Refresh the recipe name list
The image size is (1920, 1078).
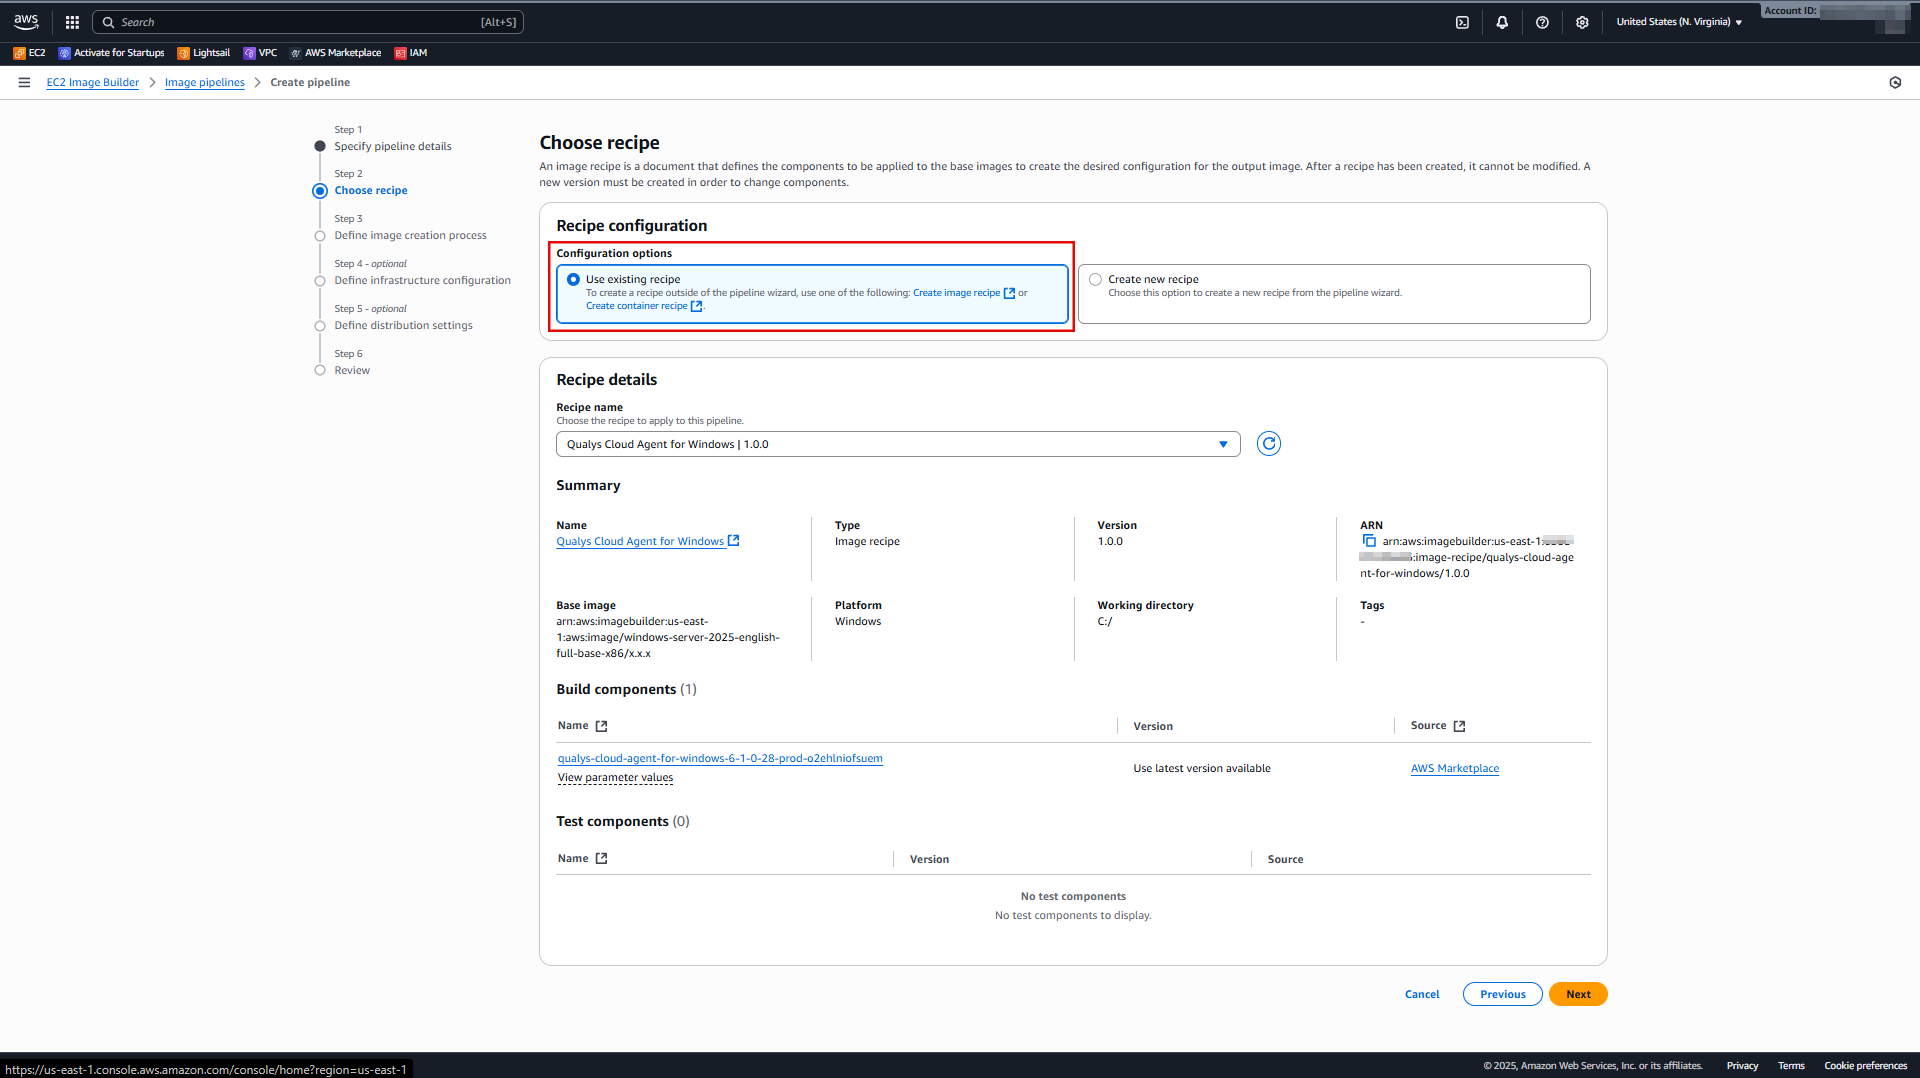(1269, 444)
